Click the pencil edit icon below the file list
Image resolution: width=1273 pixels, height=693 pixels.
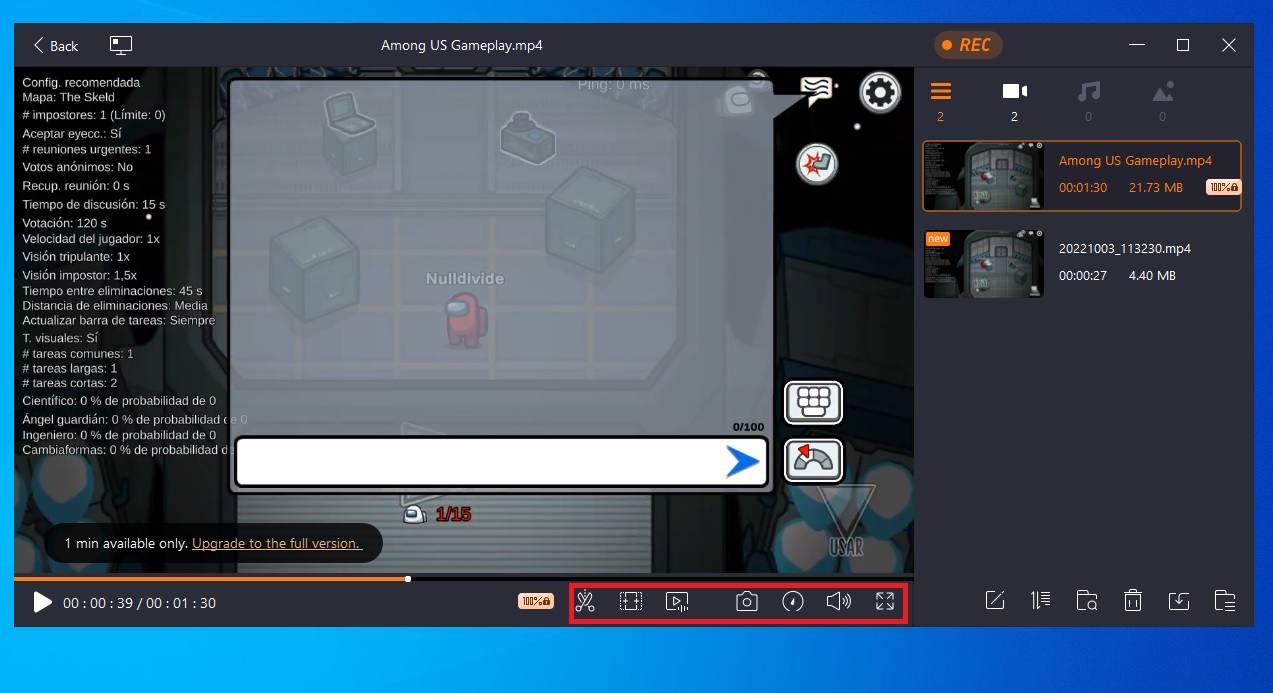tap(995, 601)
